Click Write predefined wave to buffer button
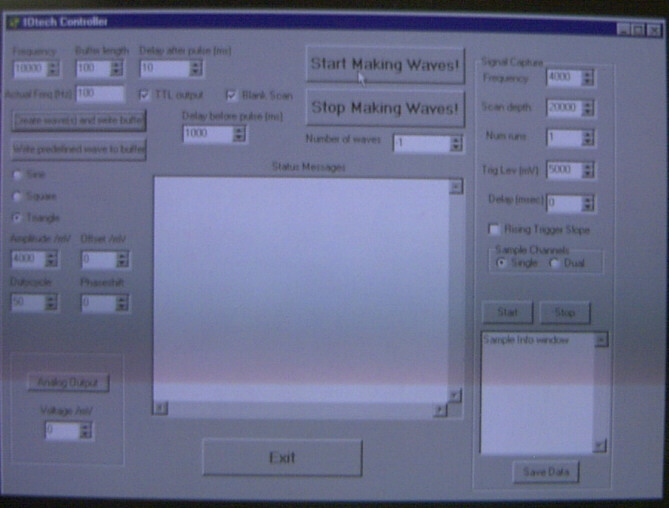The height and width of the screenshot is (508, 669). click(79, 149)
